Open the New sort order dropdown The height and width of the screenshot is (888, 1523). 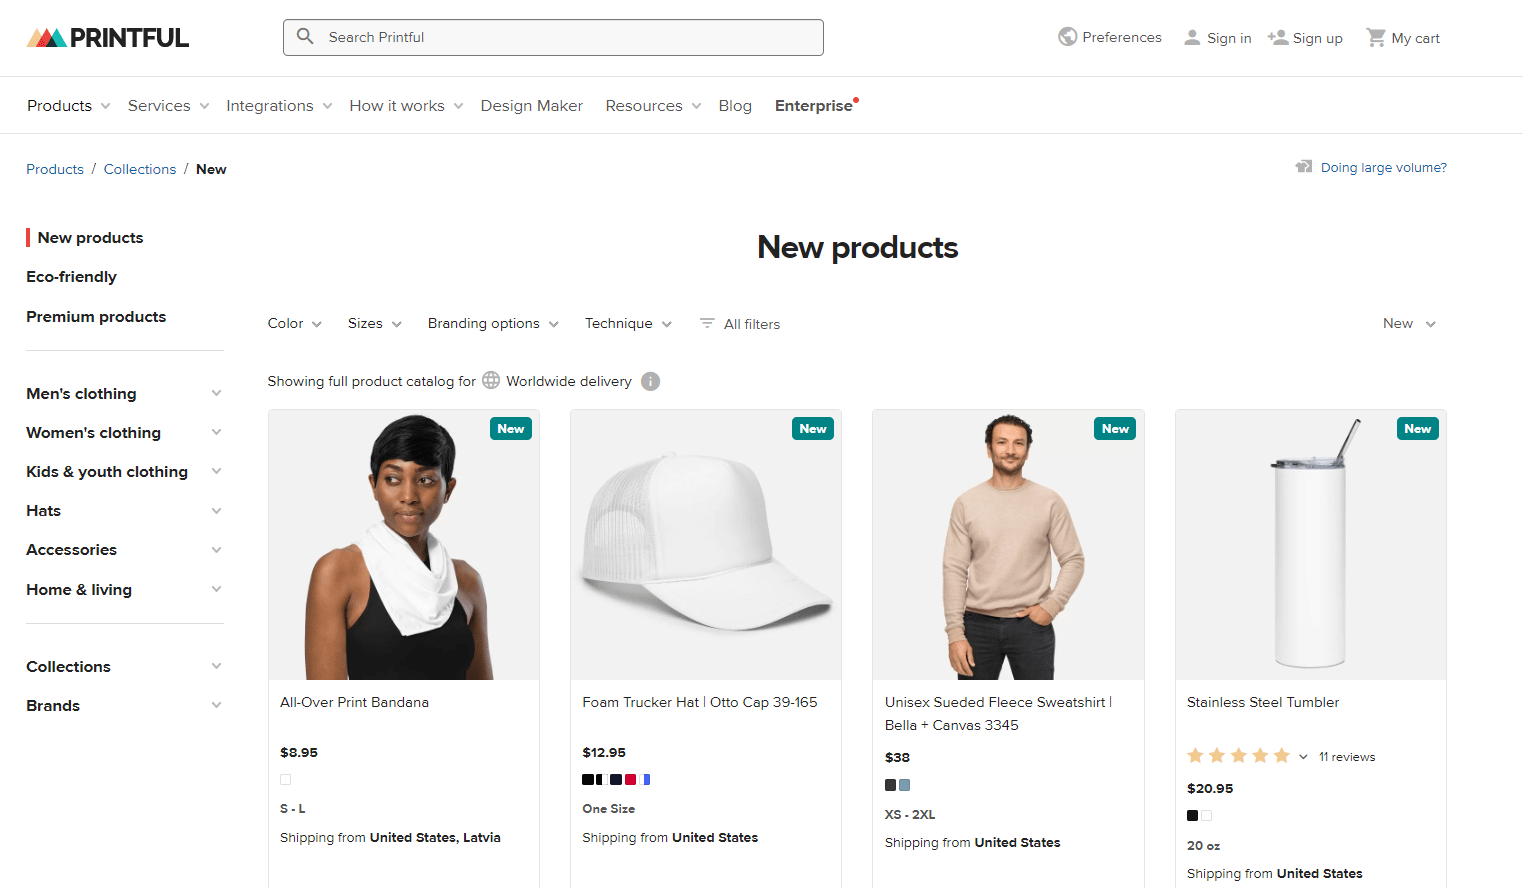[1408, 323]
